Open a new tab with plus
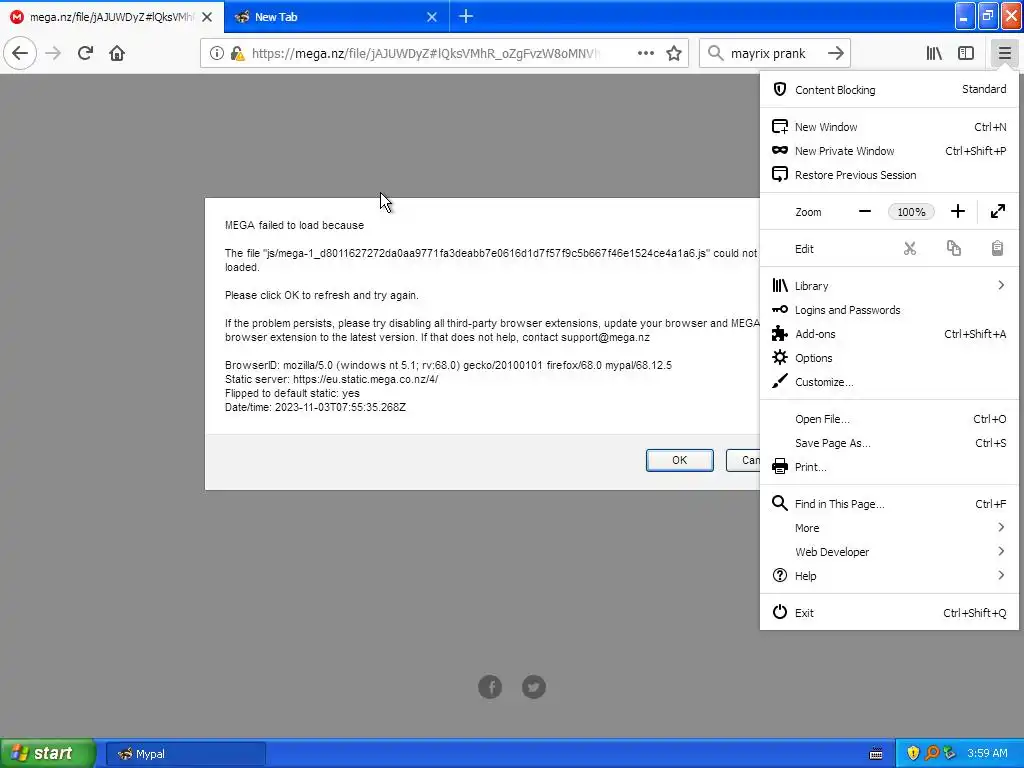The height and width of the screenshot is (768, 1024). [x=466, y=16]
